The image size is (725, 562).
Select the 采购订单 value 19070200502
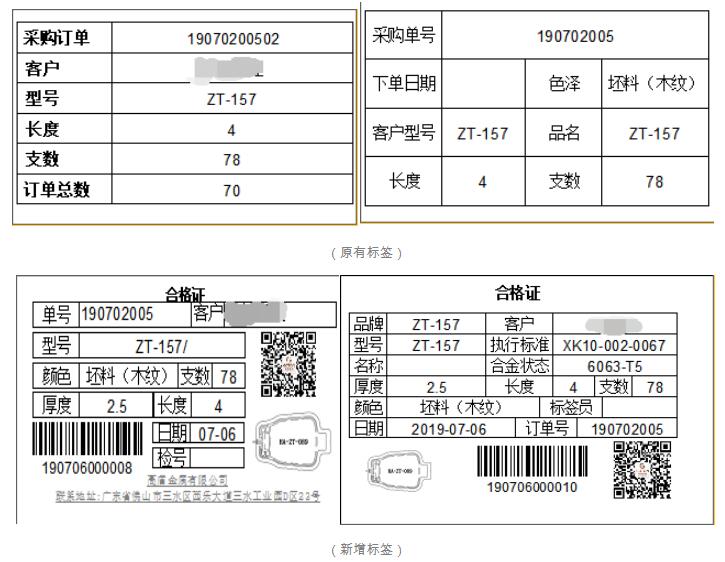tap(233, 39)
